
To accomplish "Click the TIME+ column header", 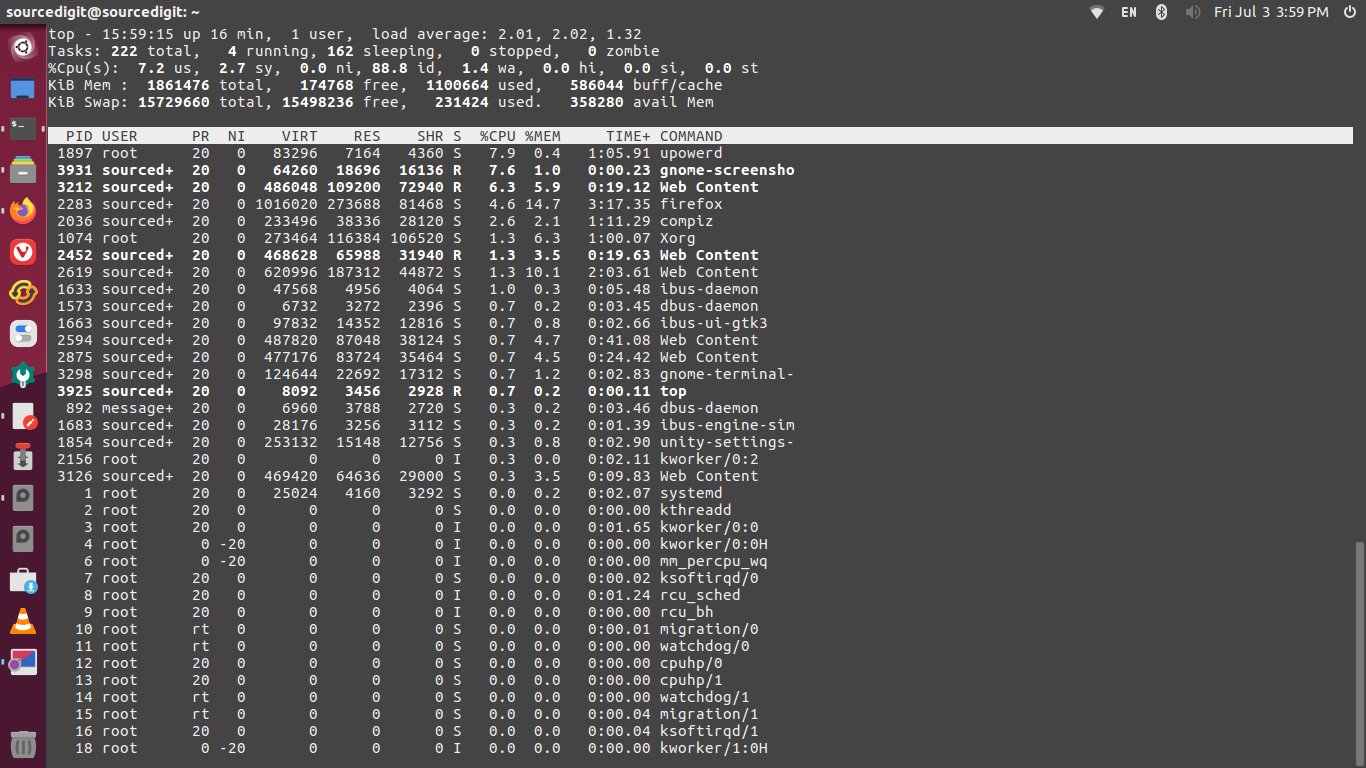I will tap(628, 136).
